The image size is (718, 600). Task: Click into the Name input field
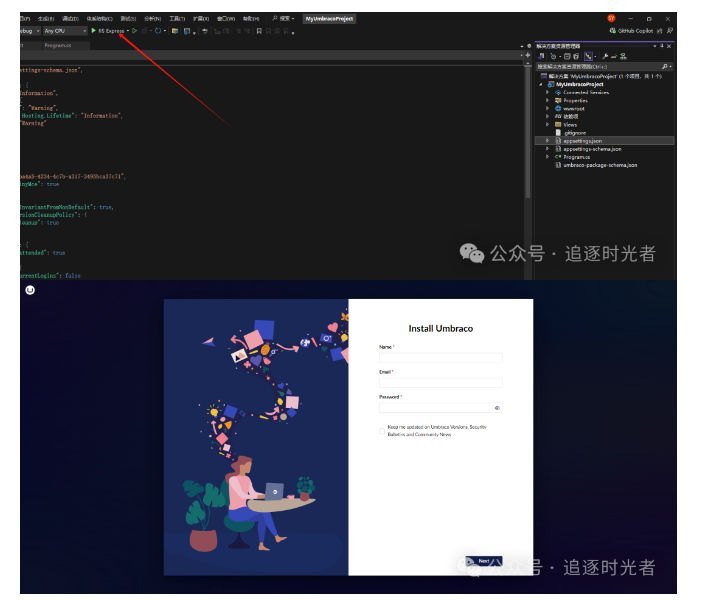click(441, 358)
